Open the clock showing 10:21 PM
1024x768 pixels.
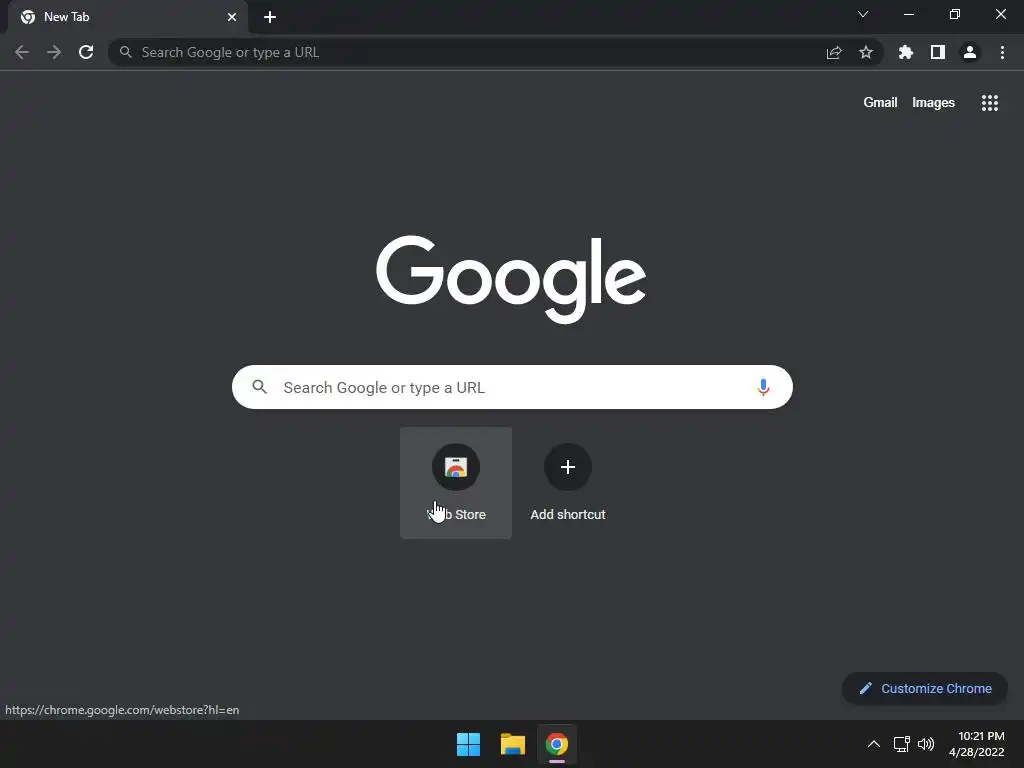tap(976, 744)
